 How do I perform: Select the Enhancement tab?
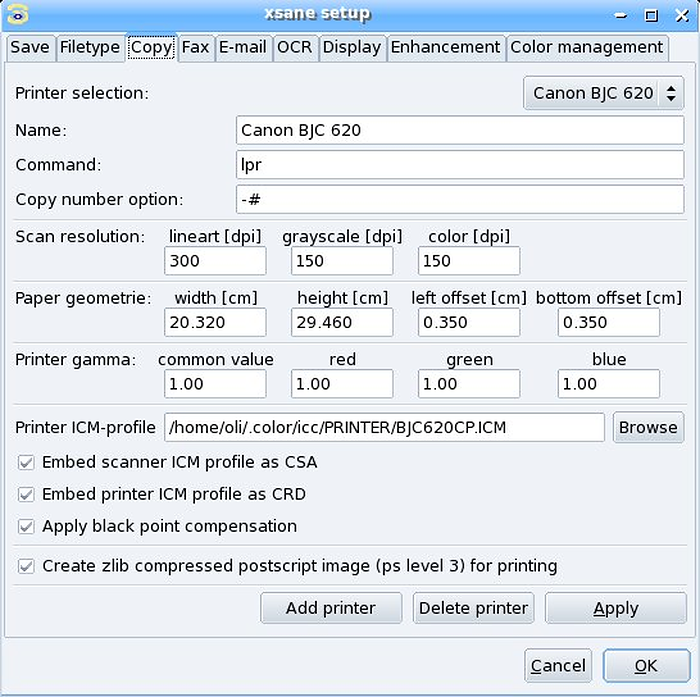tap(446, 47)
